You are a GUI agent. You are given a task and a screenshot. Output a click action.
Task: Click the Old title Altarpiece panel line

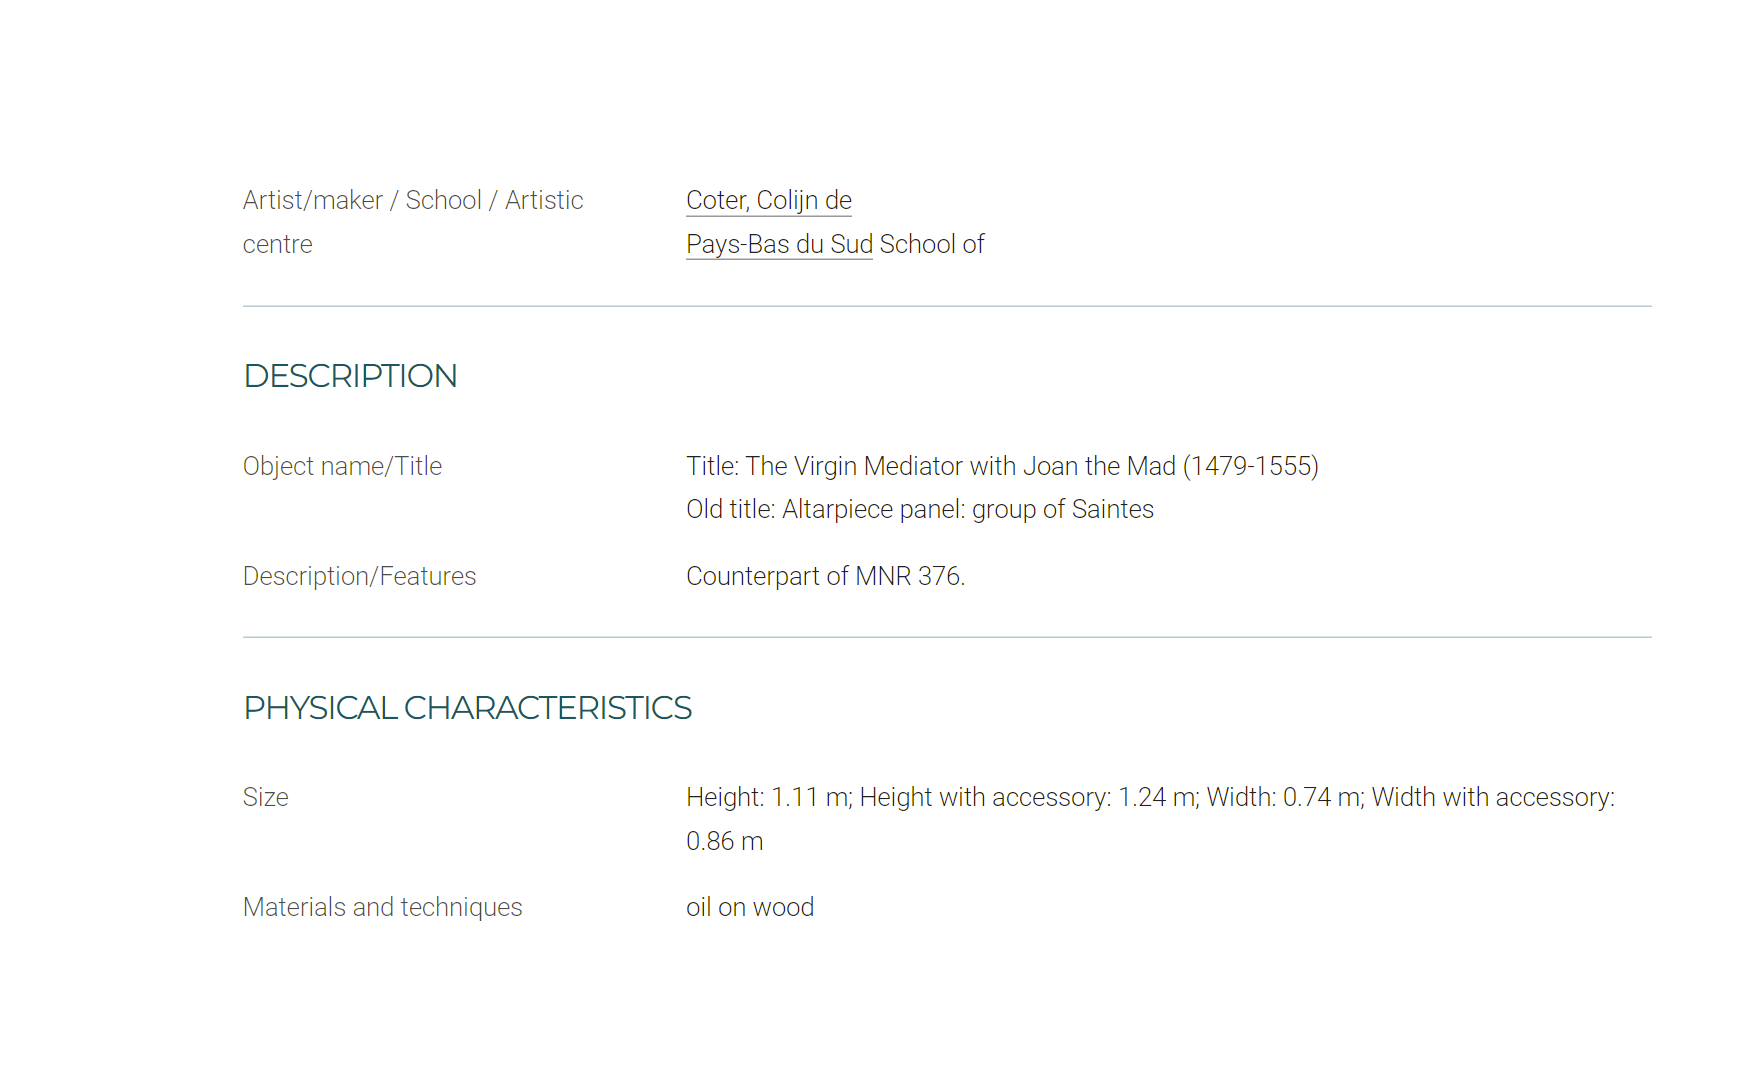tap(919, 510)
